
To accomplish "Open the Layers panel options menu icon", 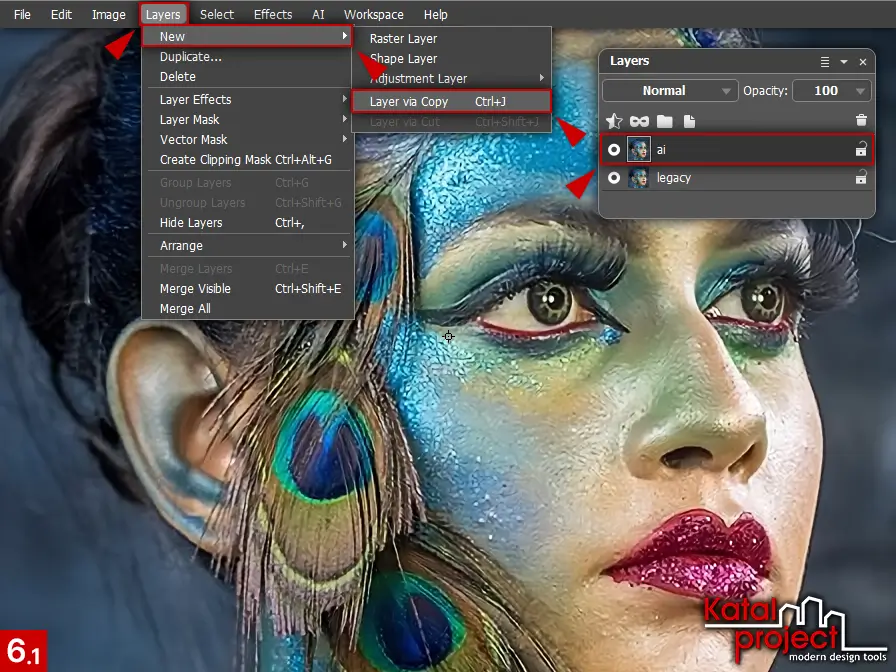I will [825, 62].
